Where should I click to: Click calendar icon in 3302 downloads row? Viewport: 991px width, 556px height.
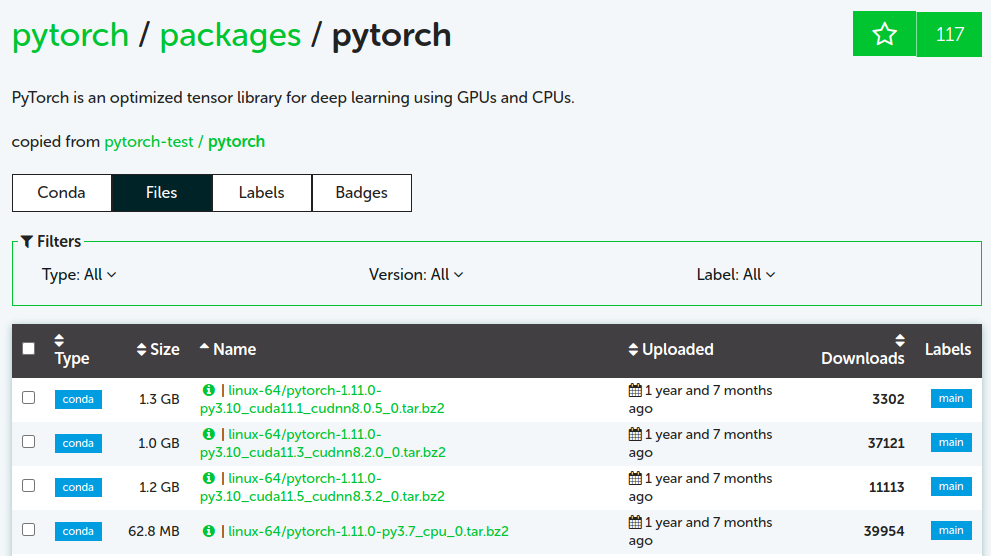coord(635,390)
